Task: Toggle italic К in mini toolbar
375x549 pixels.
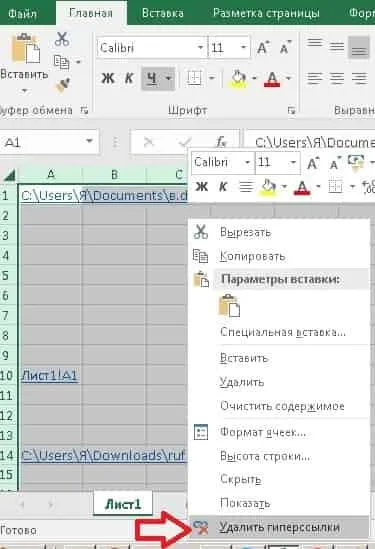Action: [223, 187]
